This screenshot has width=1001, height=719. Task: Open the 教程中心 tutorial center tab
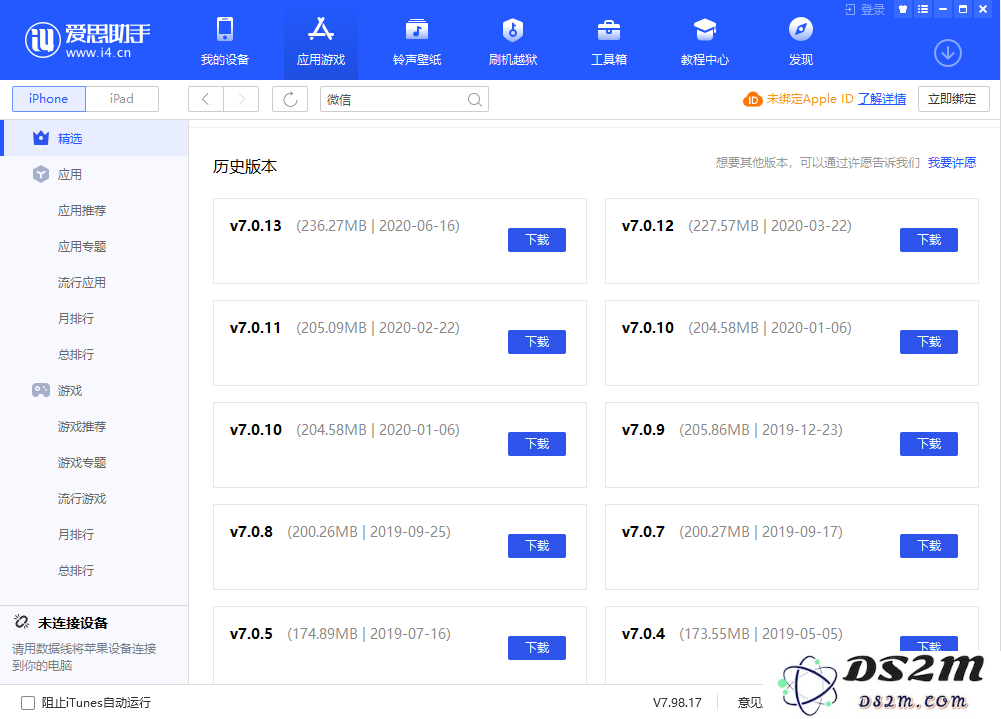tap(705, 42)
